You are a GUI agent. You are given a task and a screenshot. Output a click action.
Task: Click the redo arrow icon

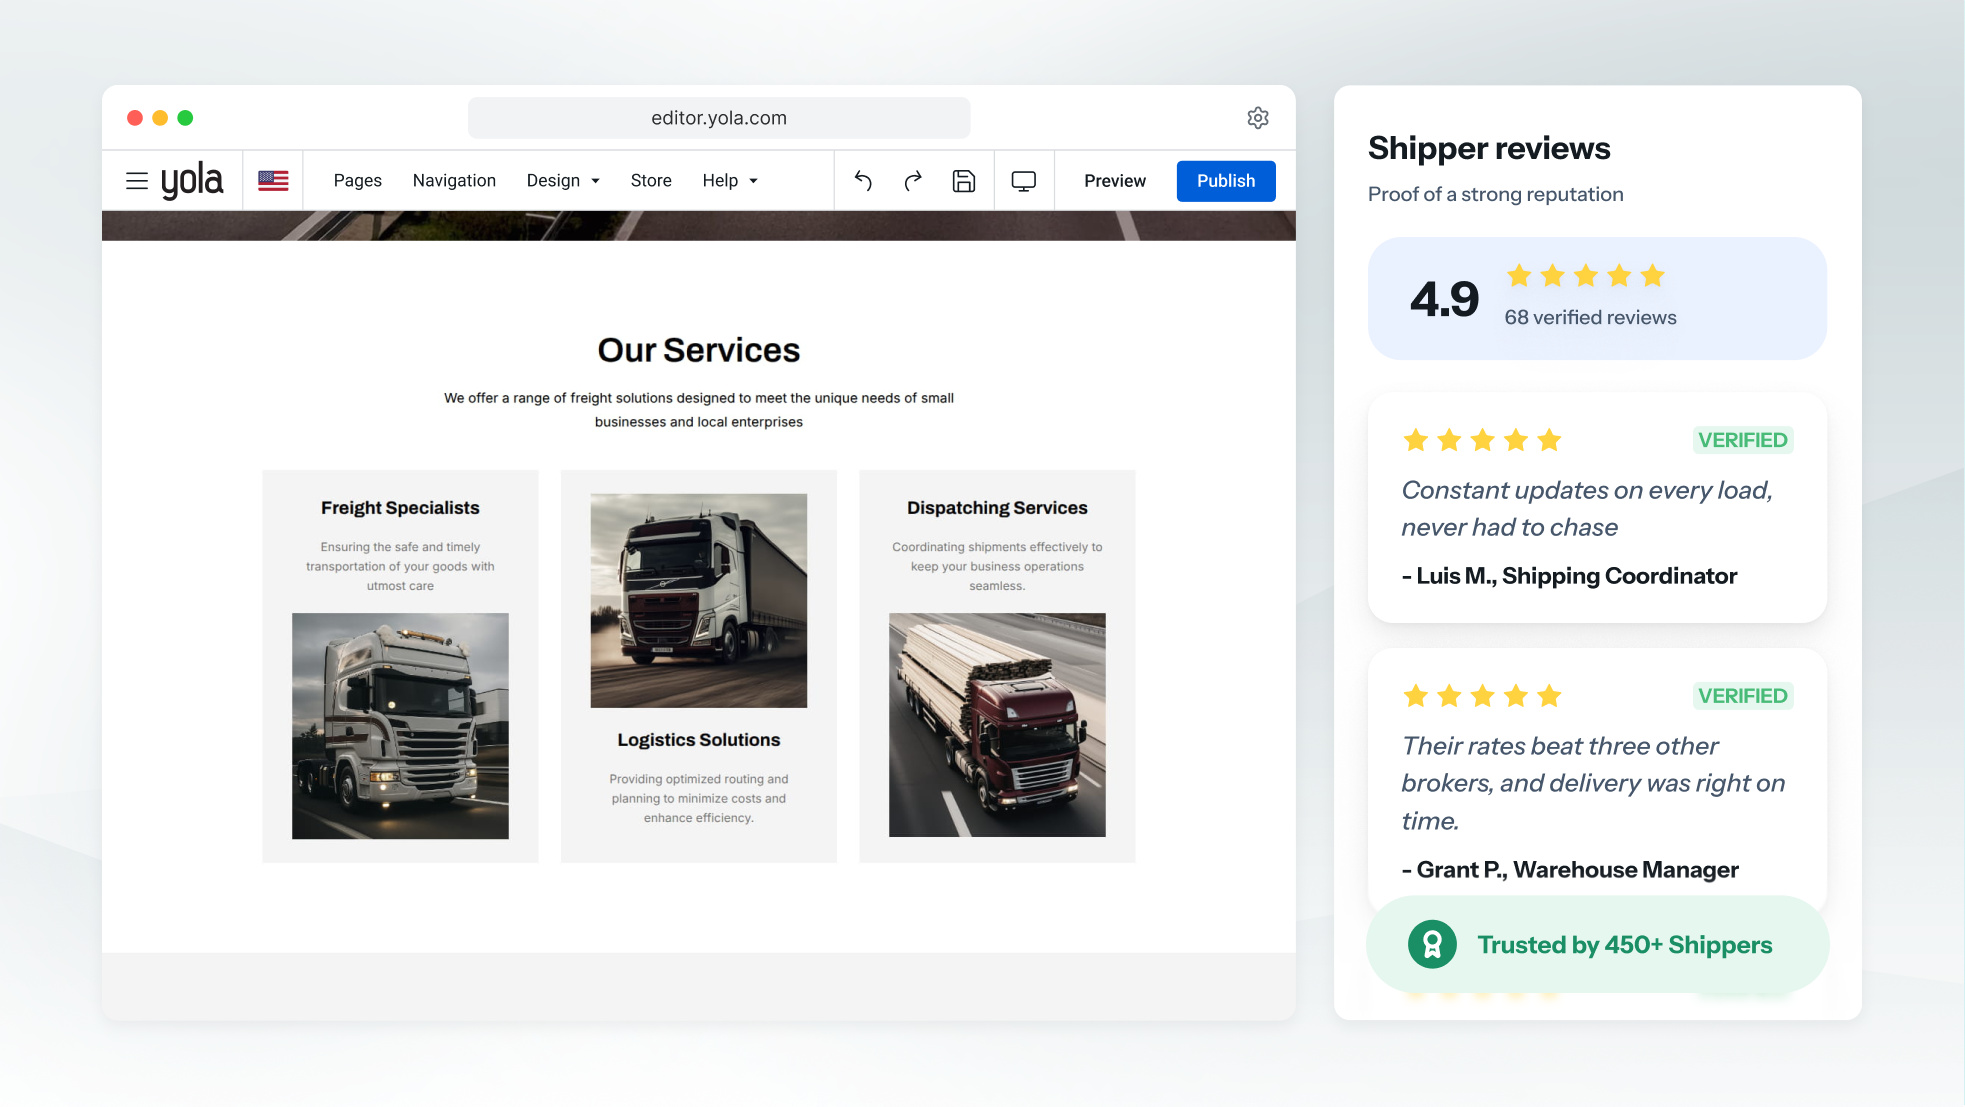coord(913,181)
